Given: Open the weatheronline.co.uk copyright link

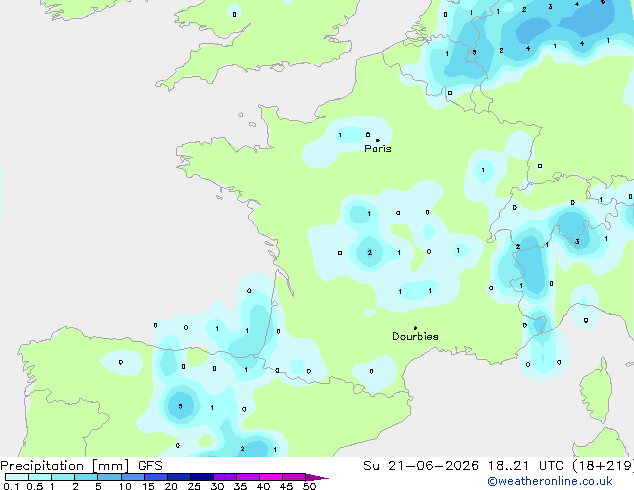Looking at the screenshot, I should point(550,481).
